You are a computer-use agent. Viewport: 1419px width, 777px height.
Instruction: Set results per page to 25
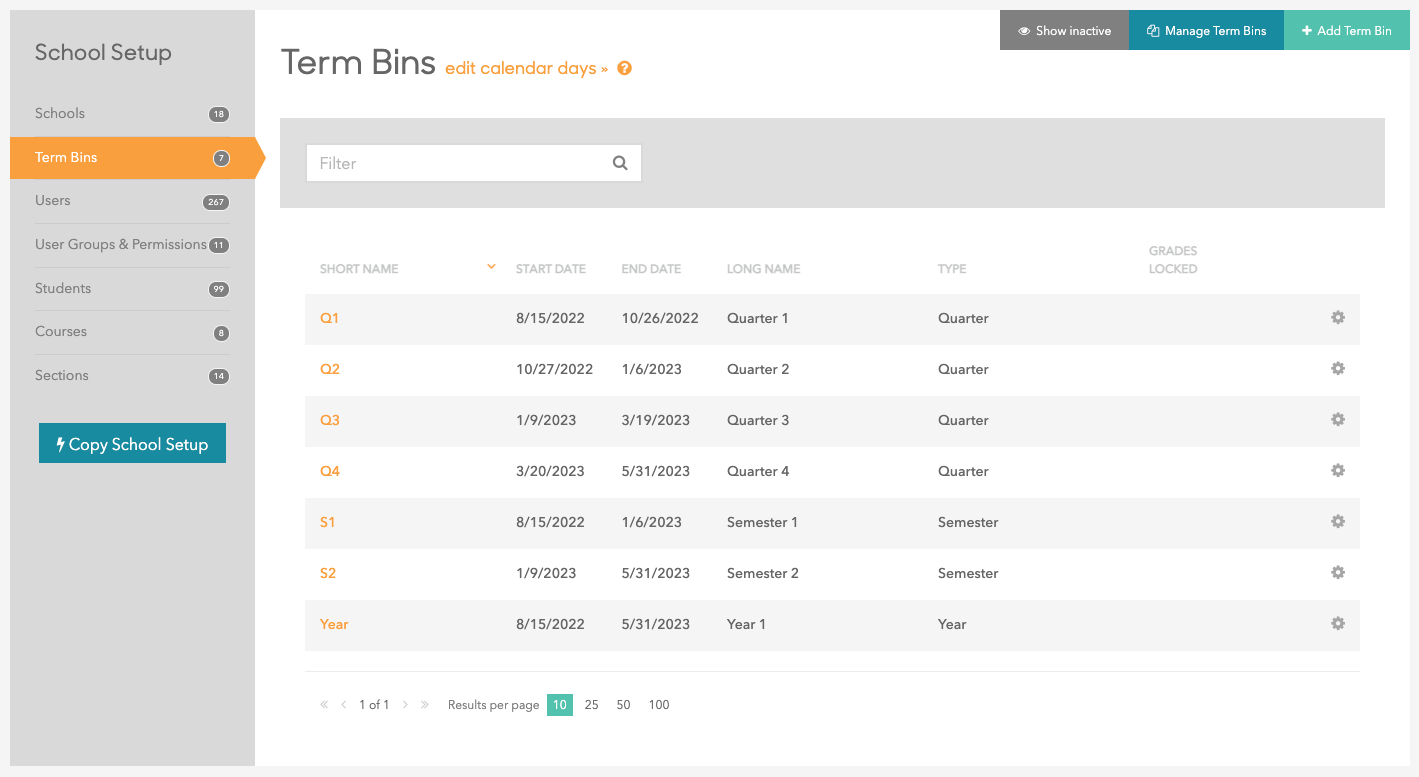tap(591, 704)
